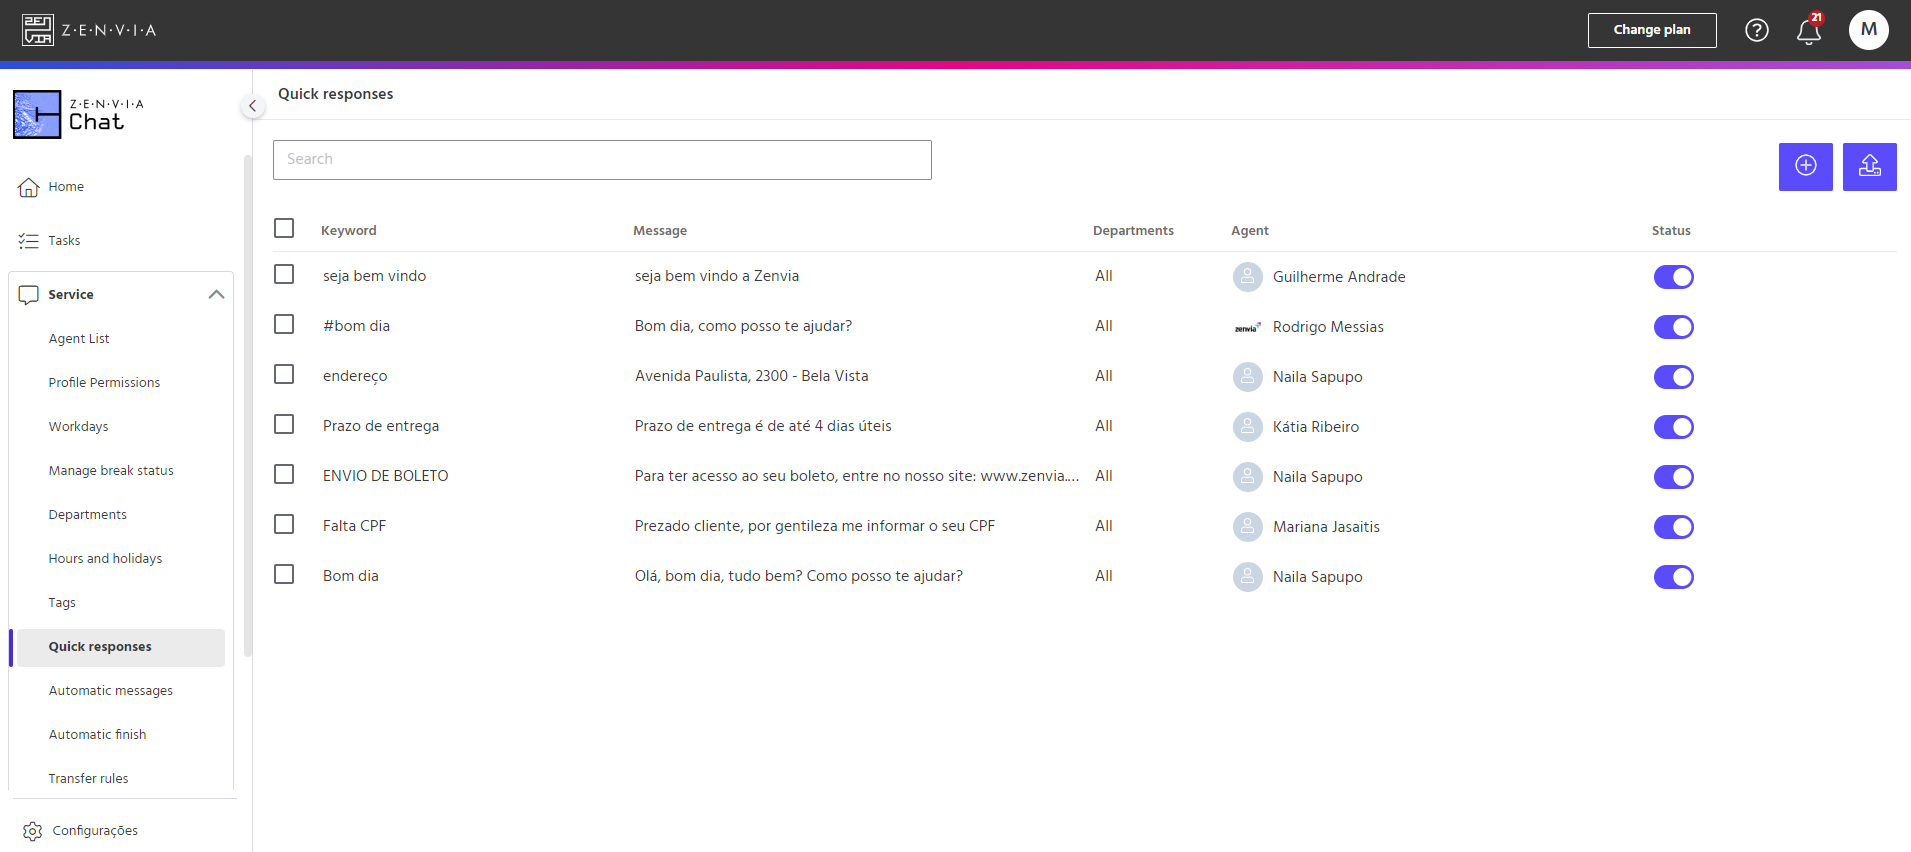Click the Configurações gear icon
The height and width of the screenshot is (852, 1911).
[32, 831]
